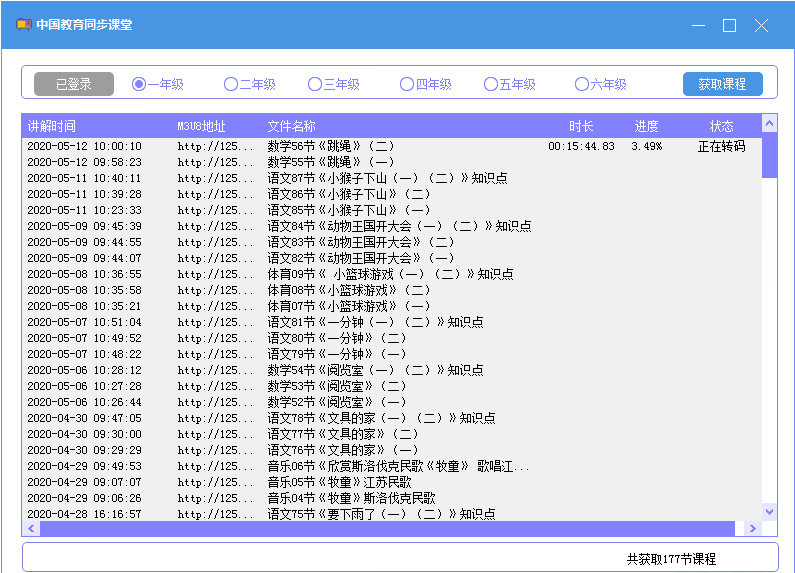This screenshot has width=795, height=573.
Task: Switch to 五年级 grade
Action: [510, 84]
